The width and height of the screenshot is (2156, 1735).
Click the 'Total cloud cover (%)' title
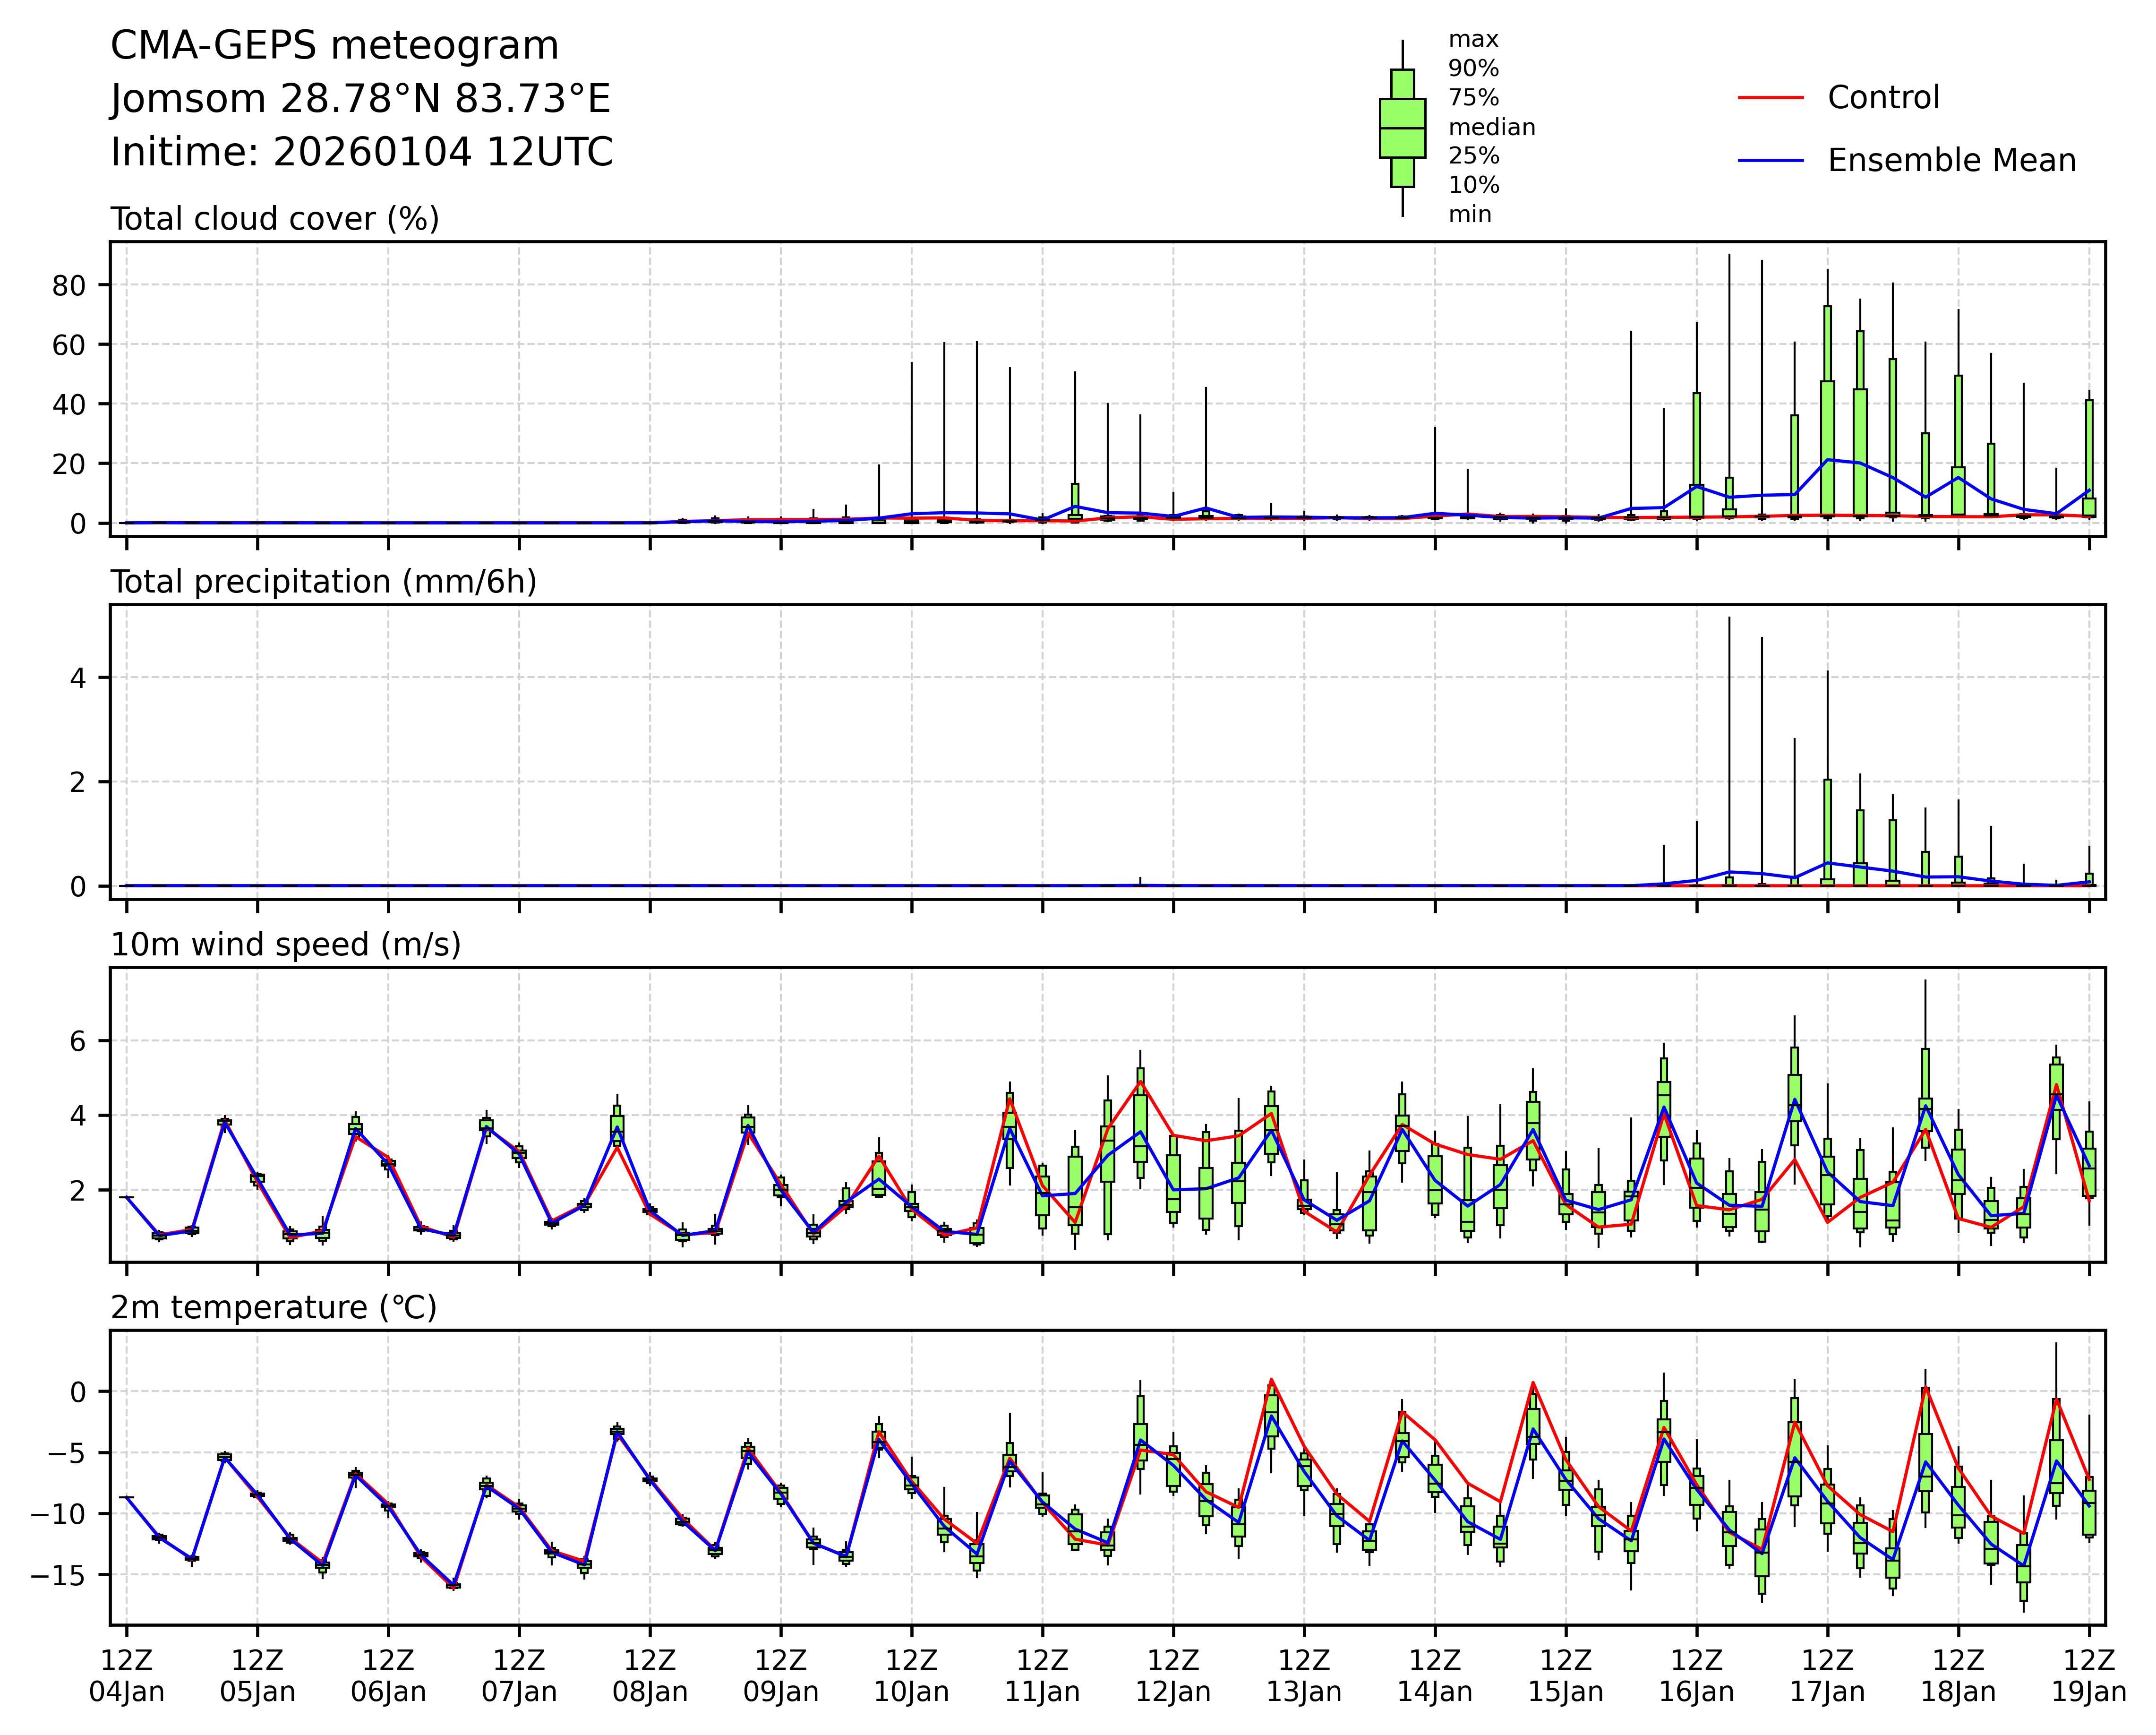[275, 219]
